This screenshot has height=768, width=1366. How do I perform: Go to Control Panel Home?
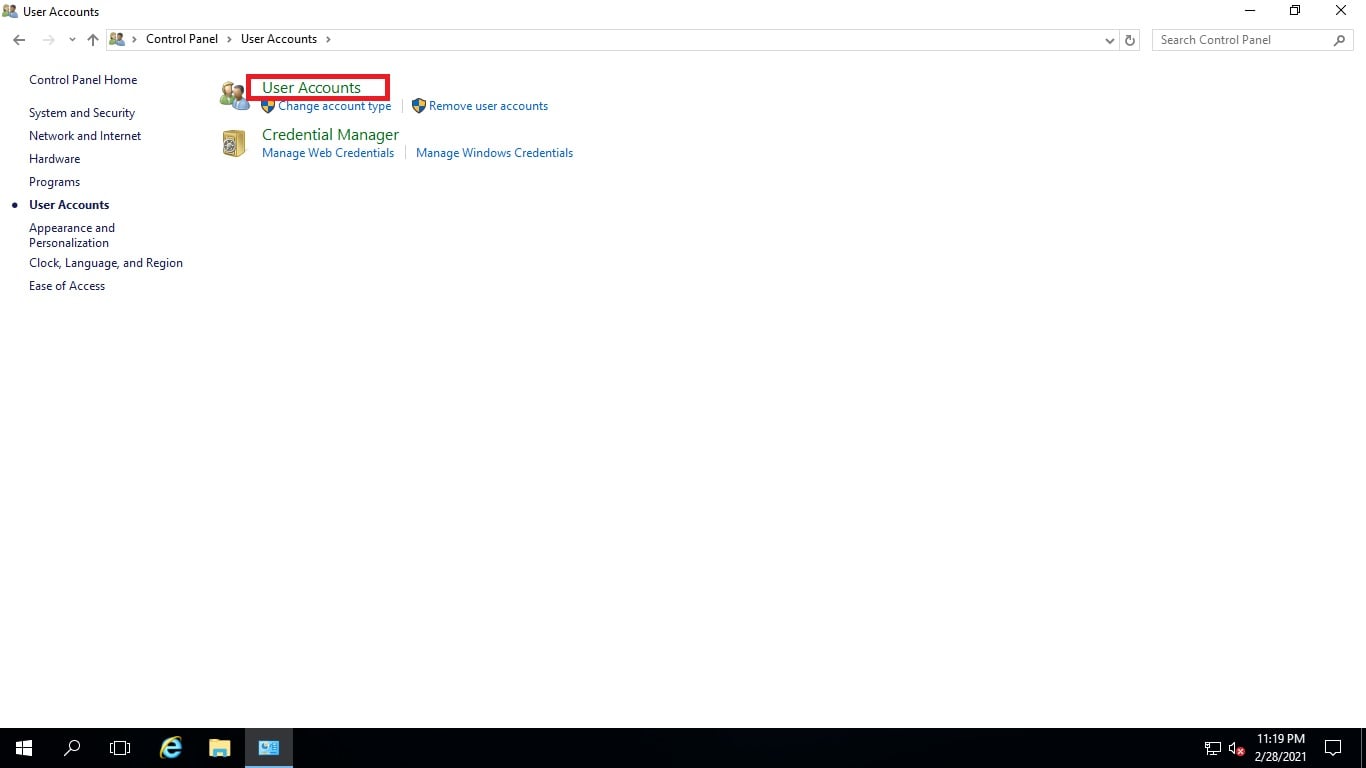coord(83,80)
